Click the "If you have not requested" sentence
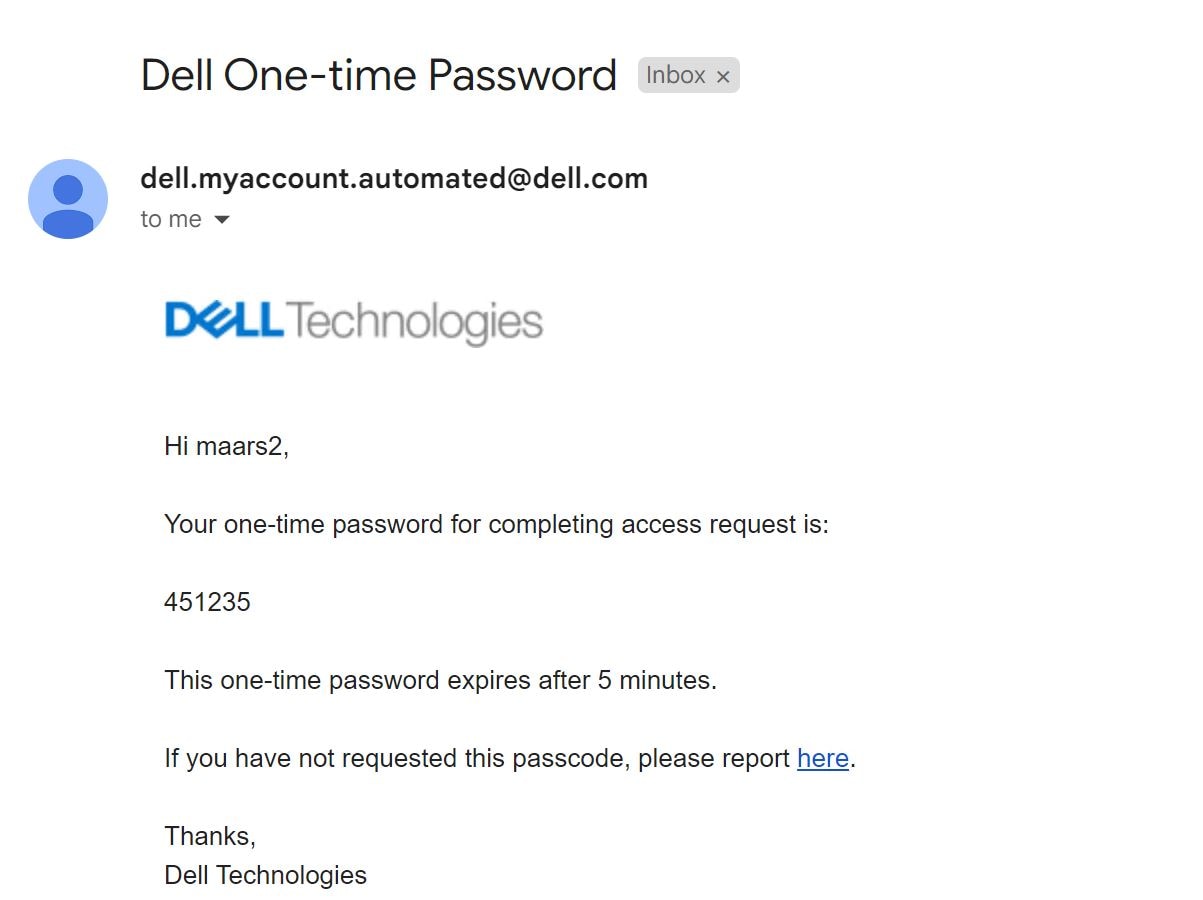The image size is (1203, 900). click(510, 759)
